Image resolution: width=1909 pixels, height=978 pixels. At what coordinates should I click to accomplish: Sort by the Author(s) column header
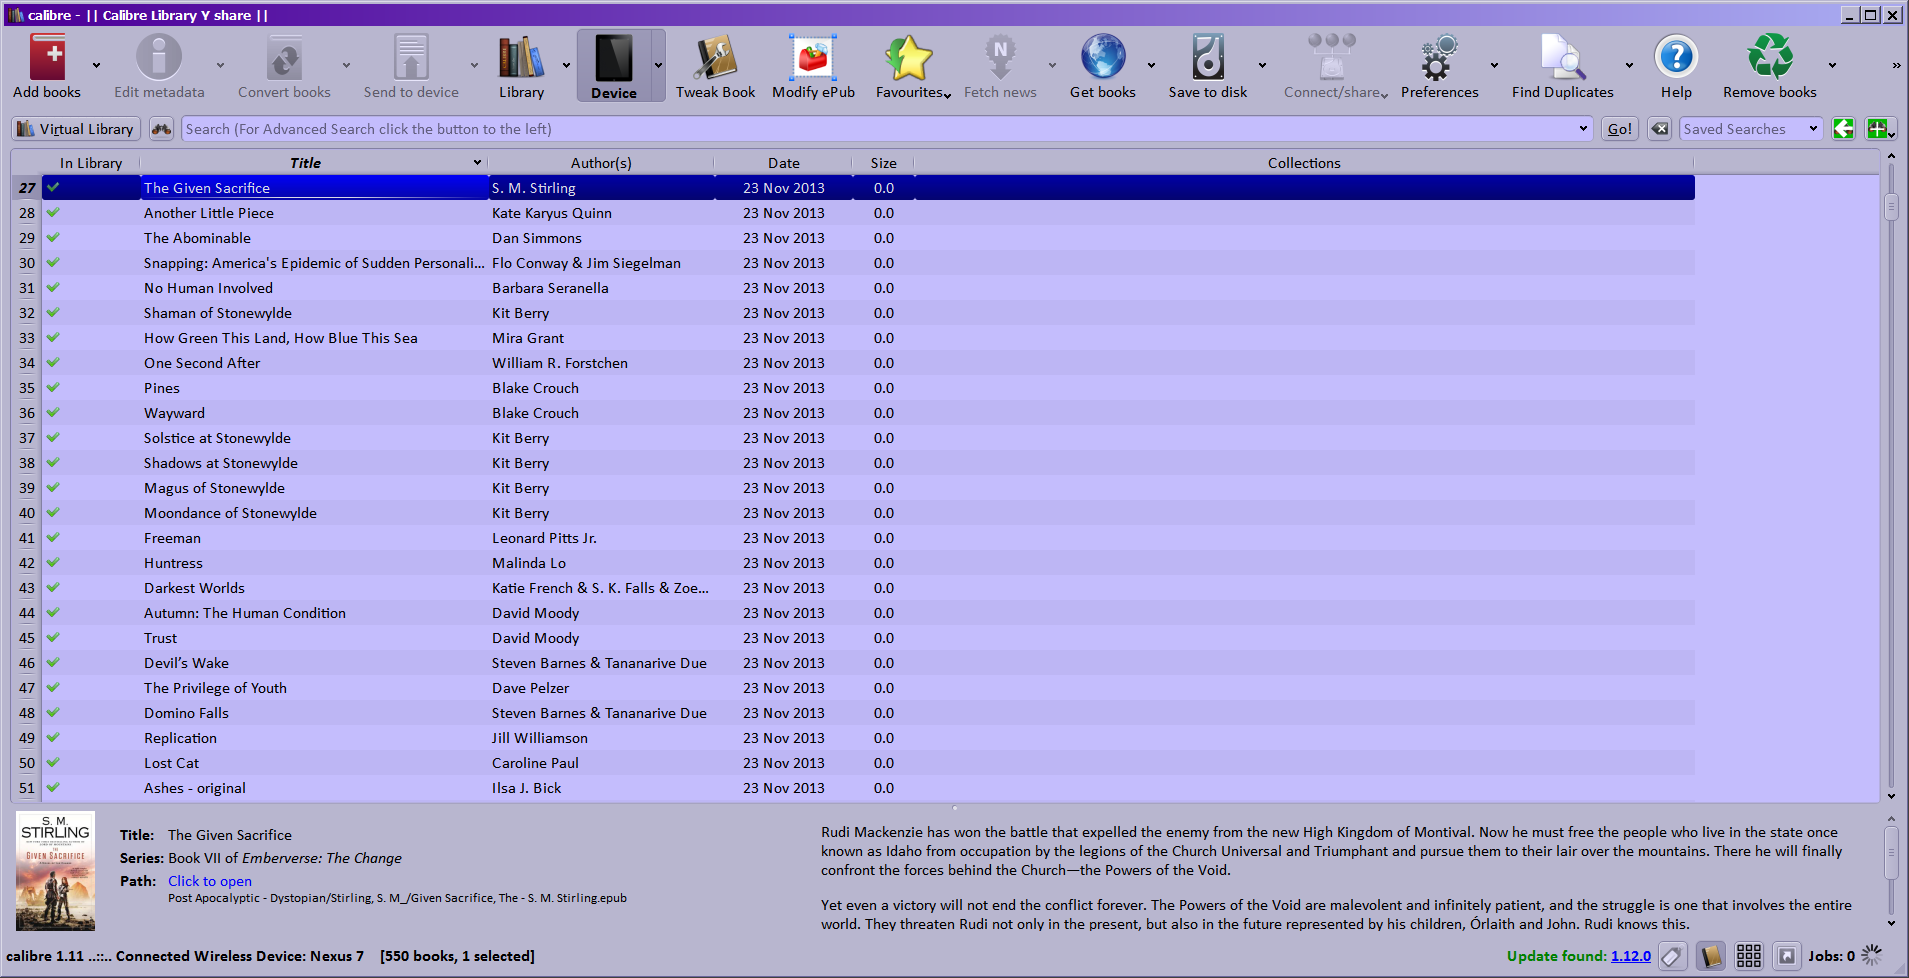tap(601, 163)
